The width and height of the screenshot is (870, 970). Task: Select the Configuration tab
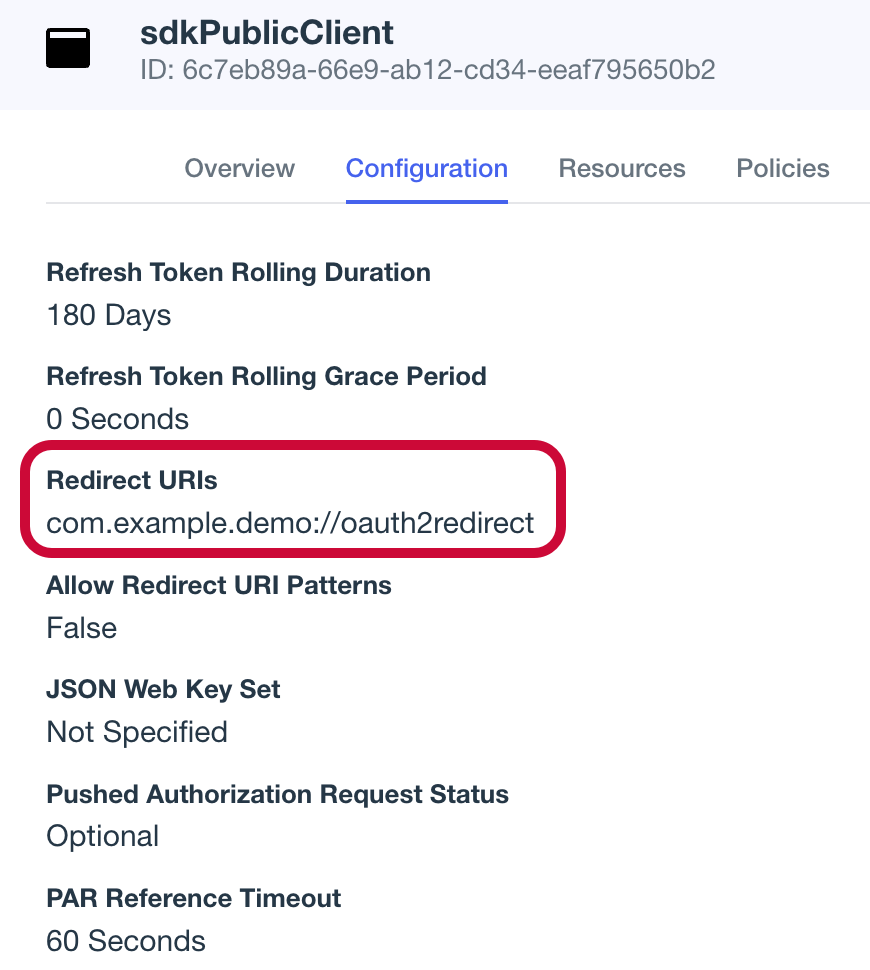(x=426, y=168)
